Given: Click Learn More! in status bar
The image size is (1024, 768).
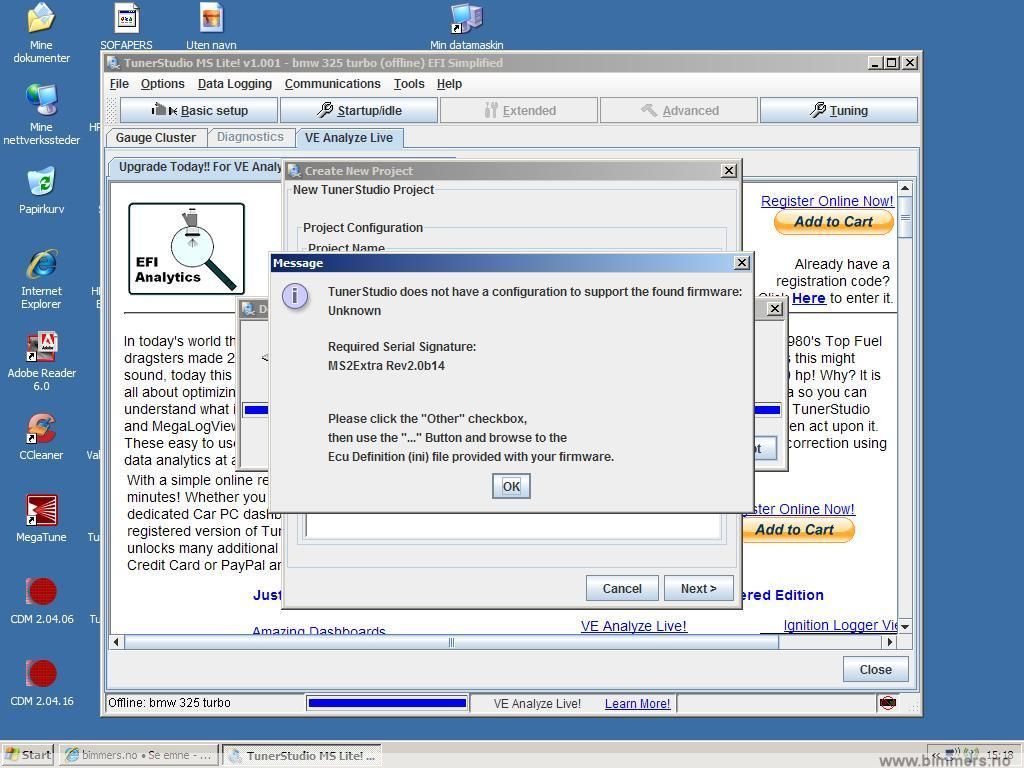Looking at the screenshot, I should [x=637, y=703].
